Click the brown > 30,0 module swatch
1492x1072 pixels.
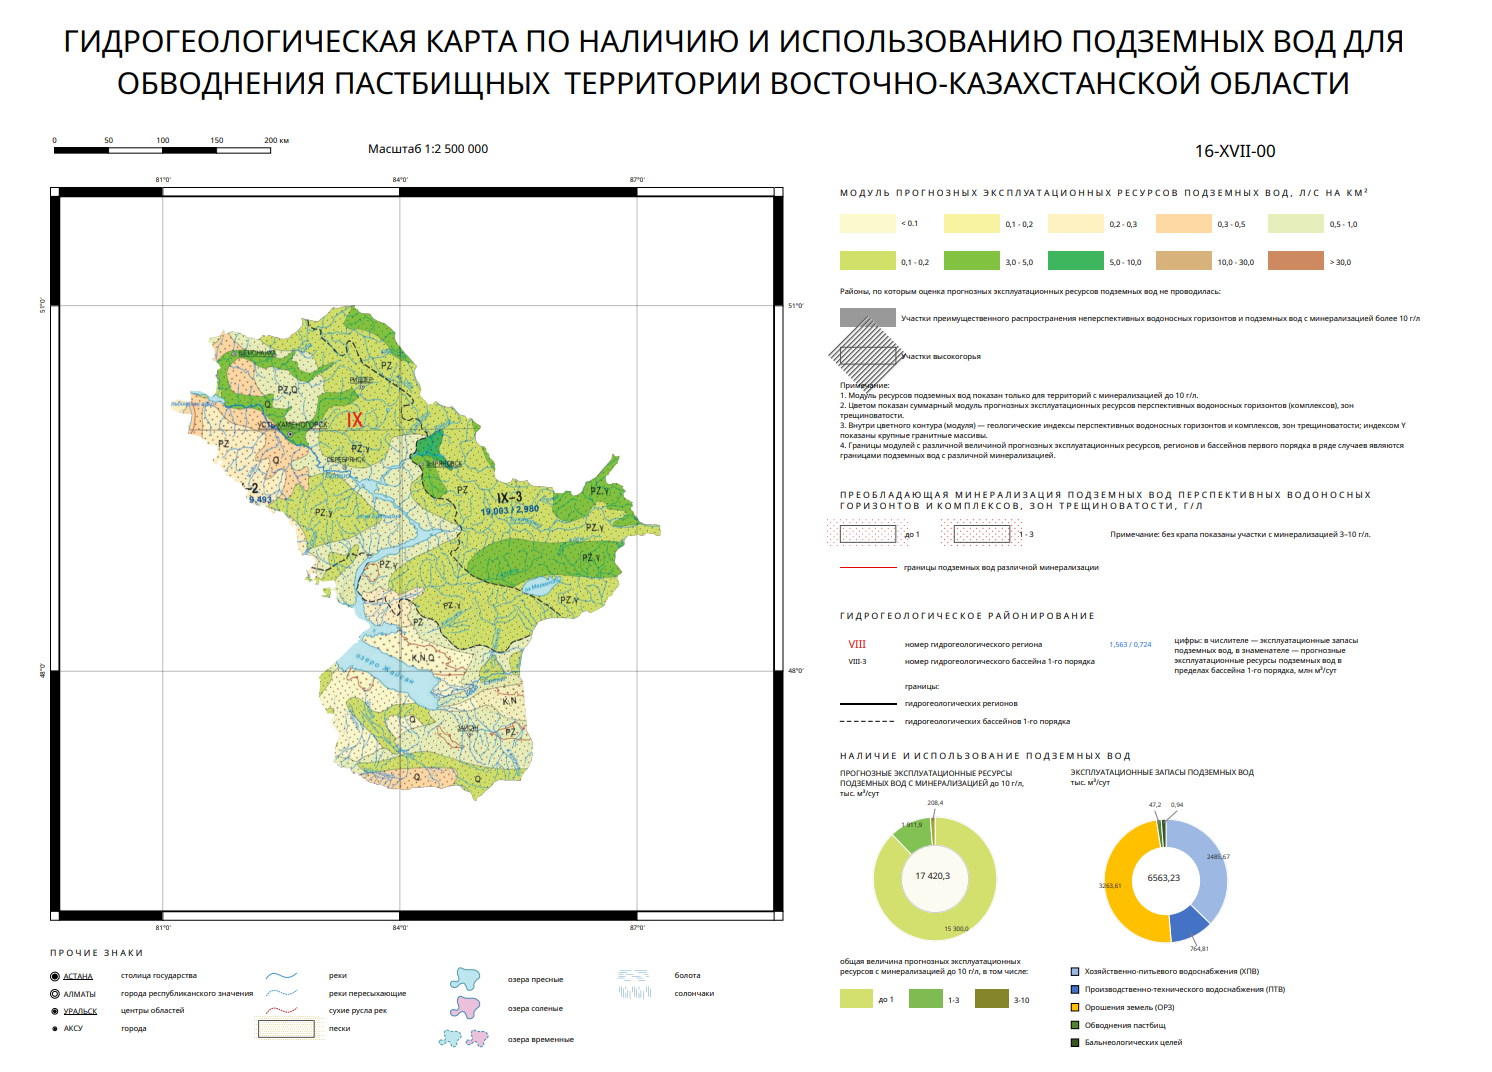[x=1295, y=261]
